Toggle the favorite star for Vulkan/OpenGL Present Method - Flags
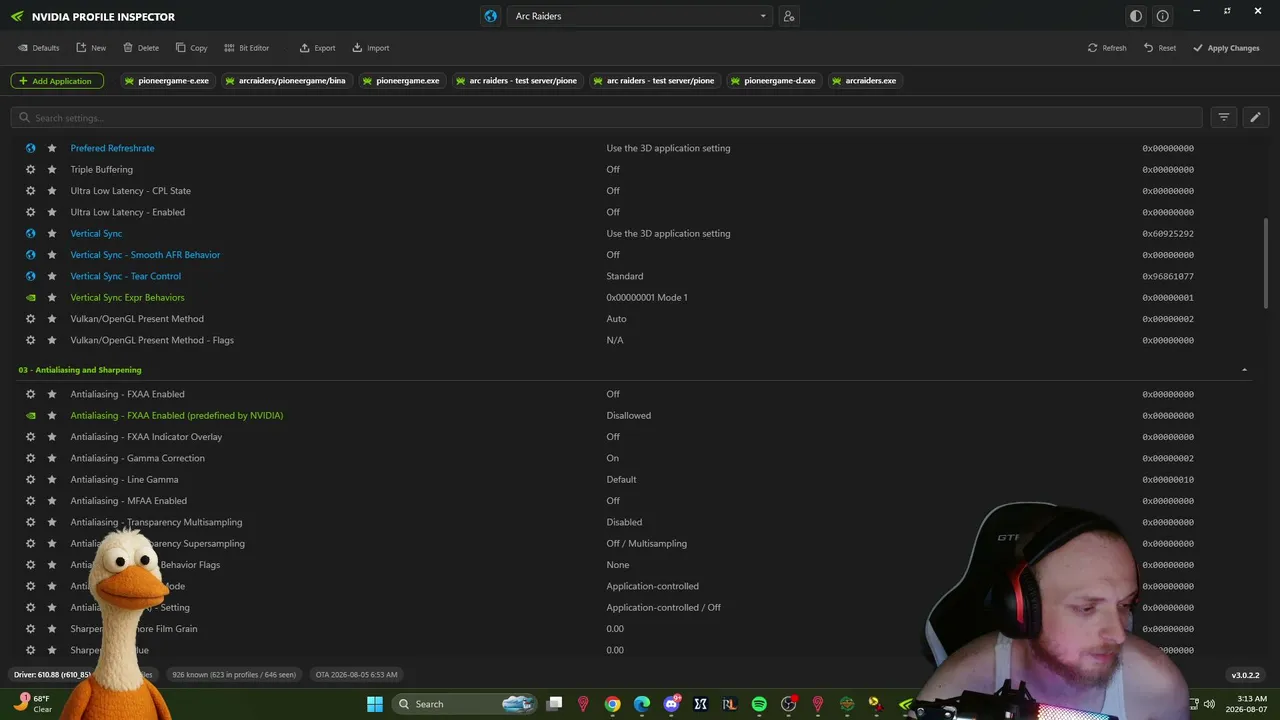The width and height of the screenshot is (1280, 720). coord(52,340)
